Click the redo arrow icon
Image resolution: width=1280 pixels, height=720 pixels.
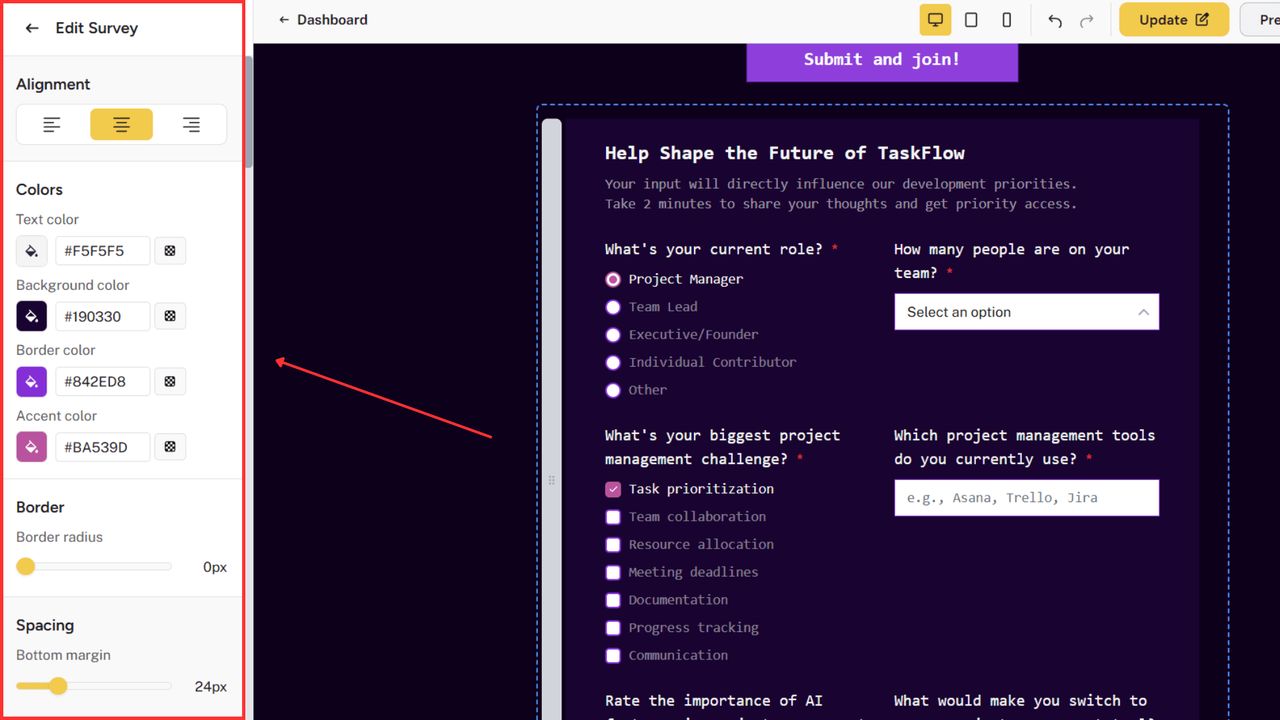click(1086, 20)
